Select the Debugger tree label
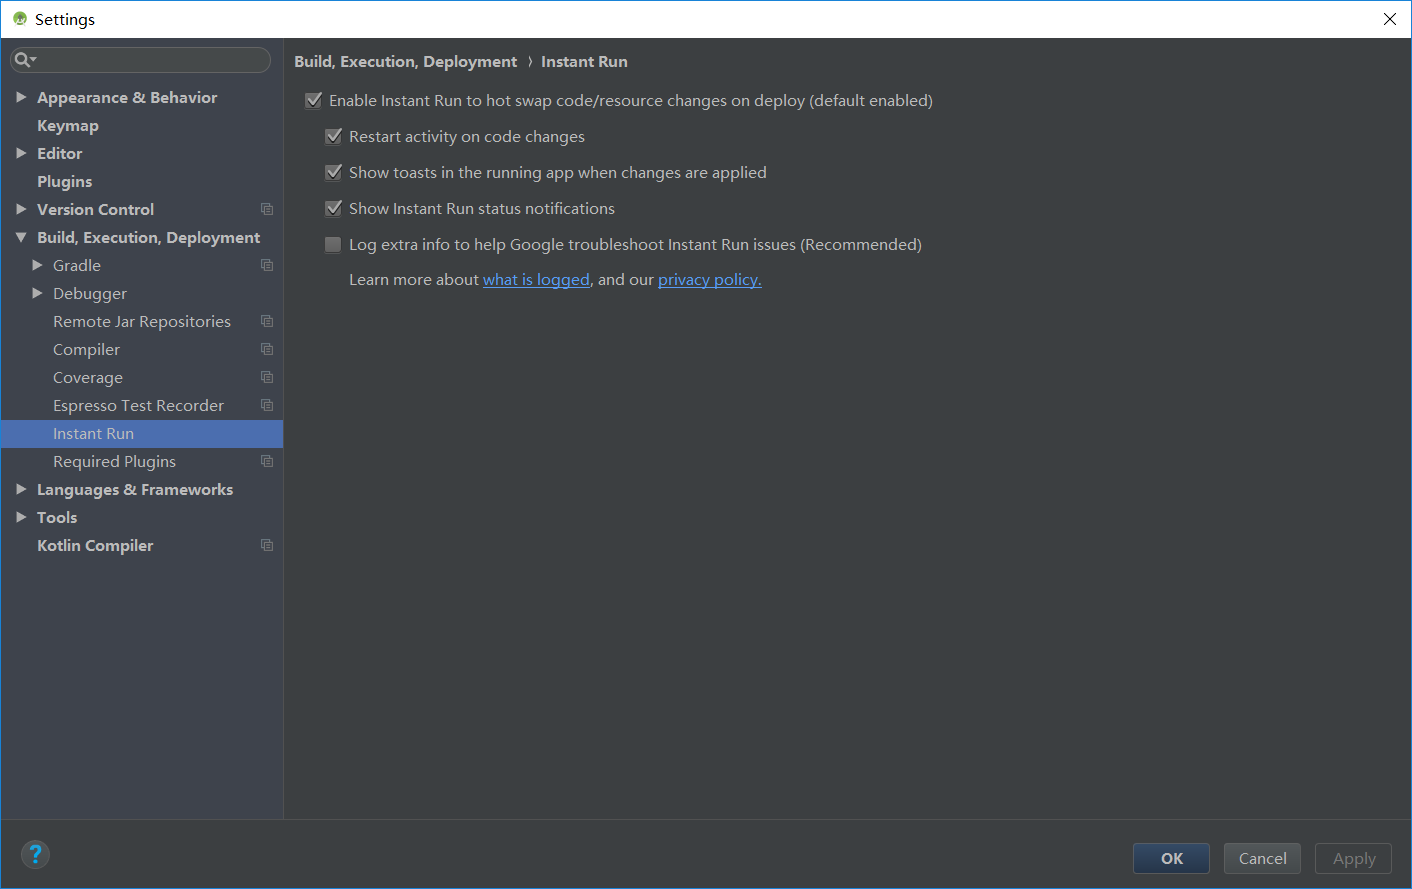This screenshot has width=1412, height=889. pos(90,293)
